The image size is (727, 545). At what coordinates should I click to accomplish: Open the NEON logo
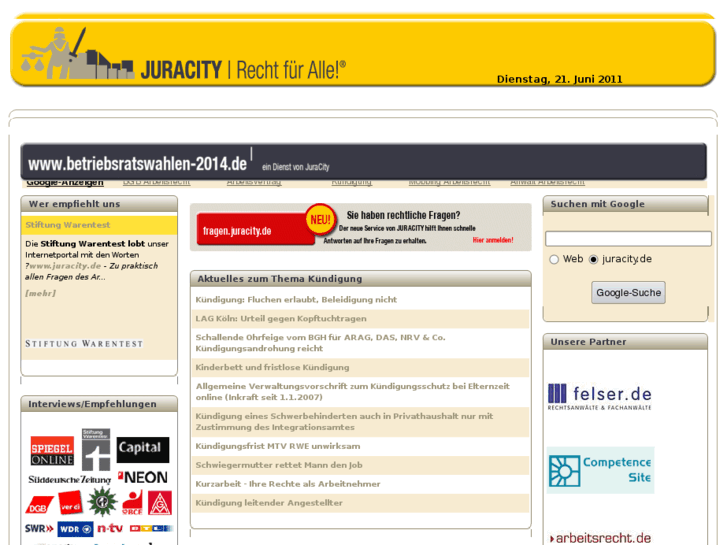point(143,477)
